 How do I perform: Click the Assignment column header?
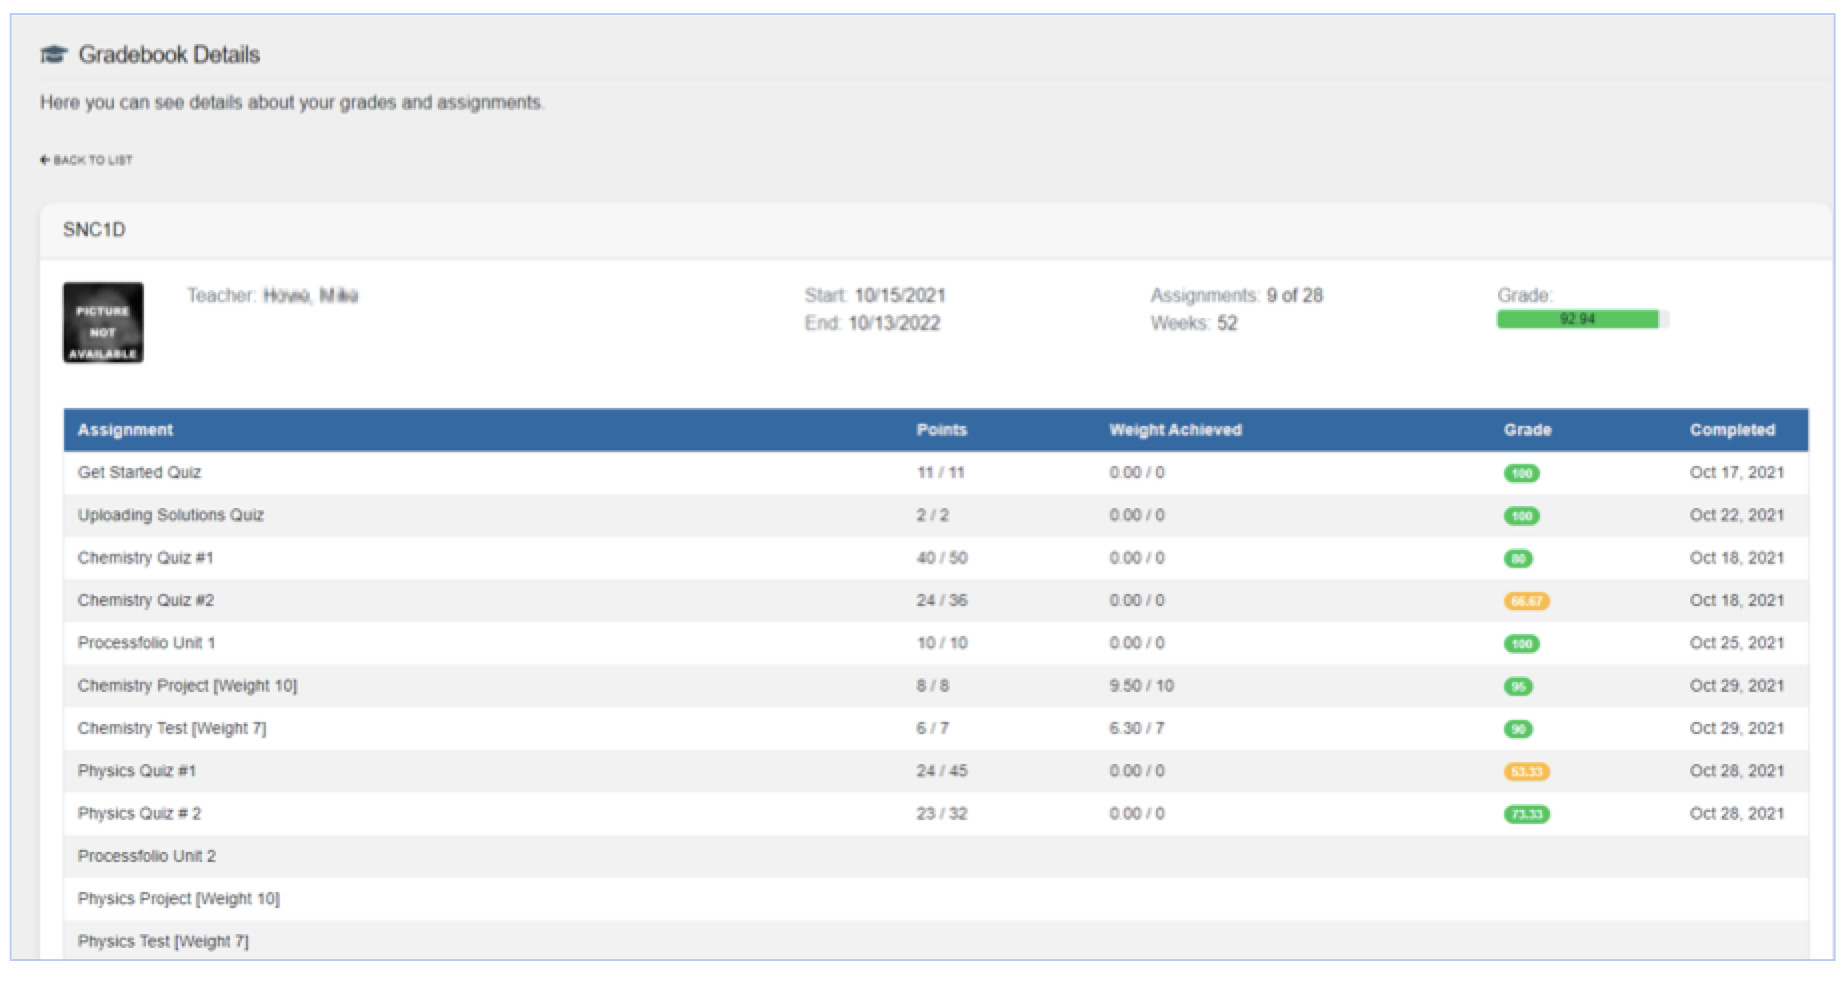coord(125,430)
